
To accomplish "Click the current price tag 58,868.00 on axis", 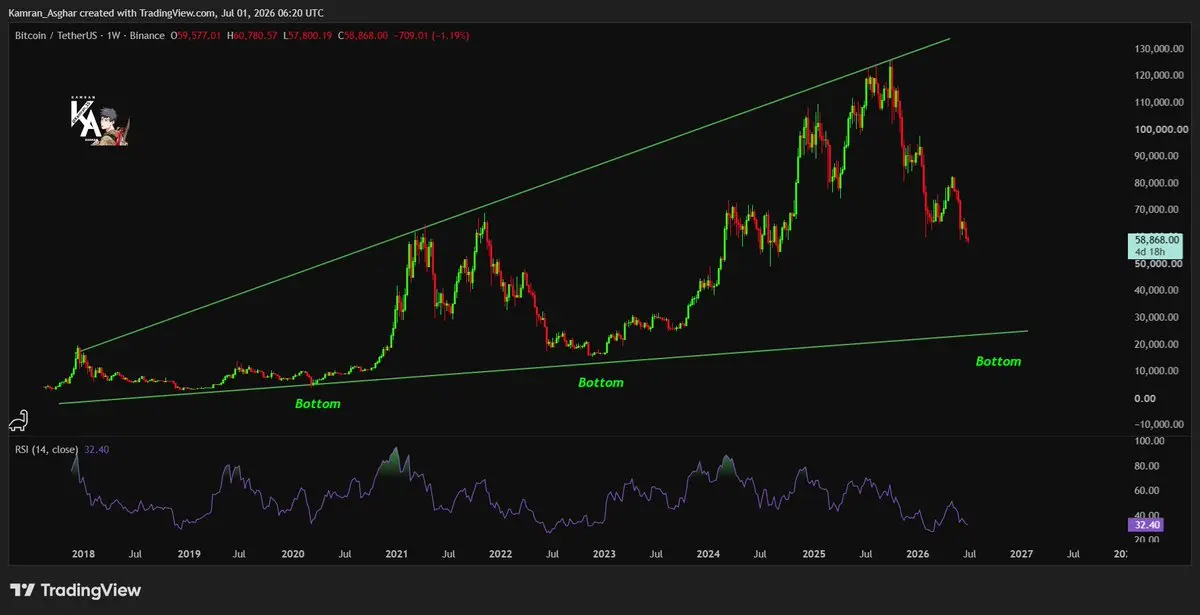I will (x=1155, y=240).
